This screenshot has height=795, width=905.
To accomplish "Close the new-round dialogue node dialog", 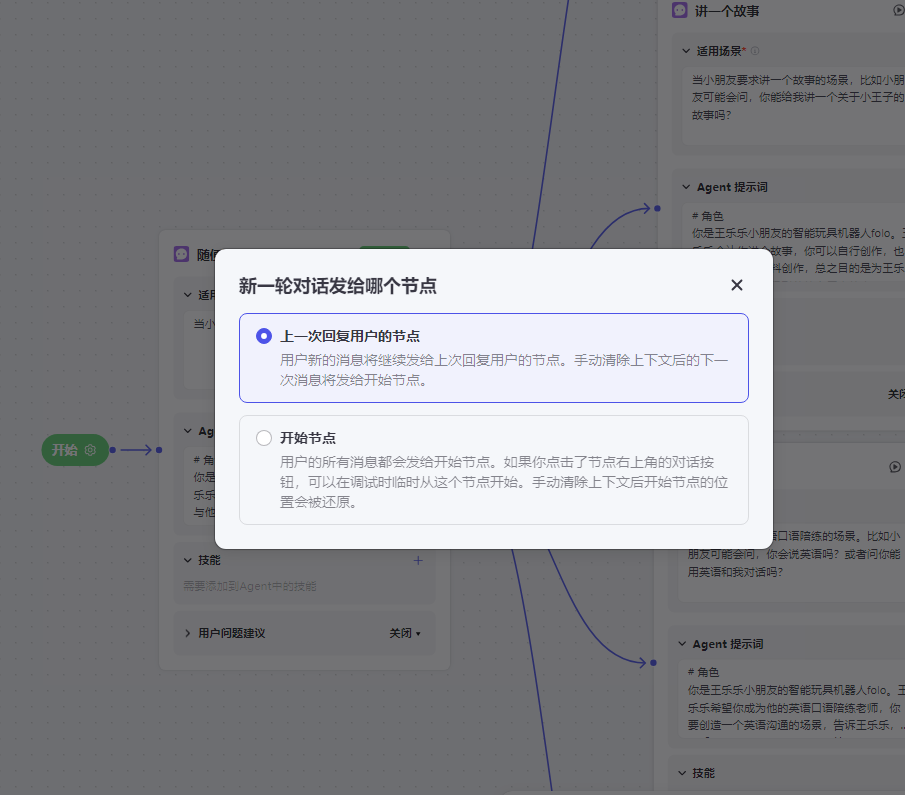I will [x=736, y=285].
